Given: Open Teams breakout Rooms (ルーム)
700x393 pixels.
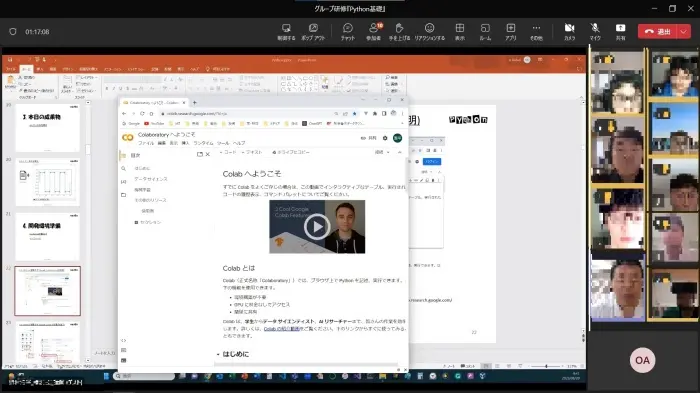Looking at the screenshot, I should point(485,32).
